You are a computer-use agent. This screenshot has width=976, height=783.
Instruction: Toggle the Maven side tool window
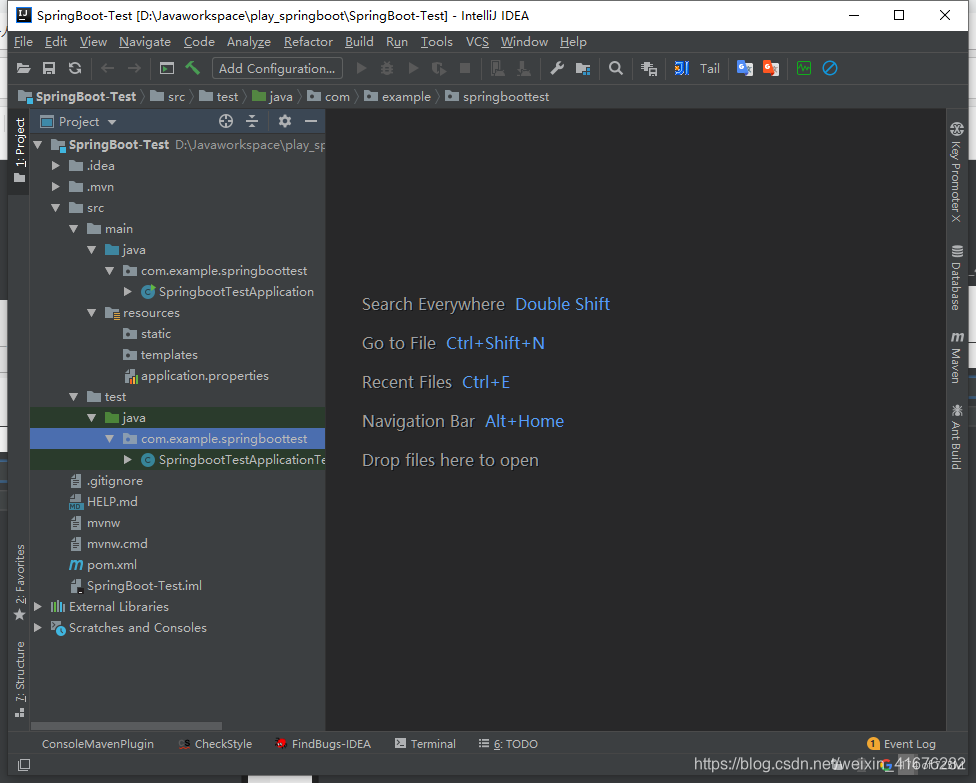tap(957, 357)
